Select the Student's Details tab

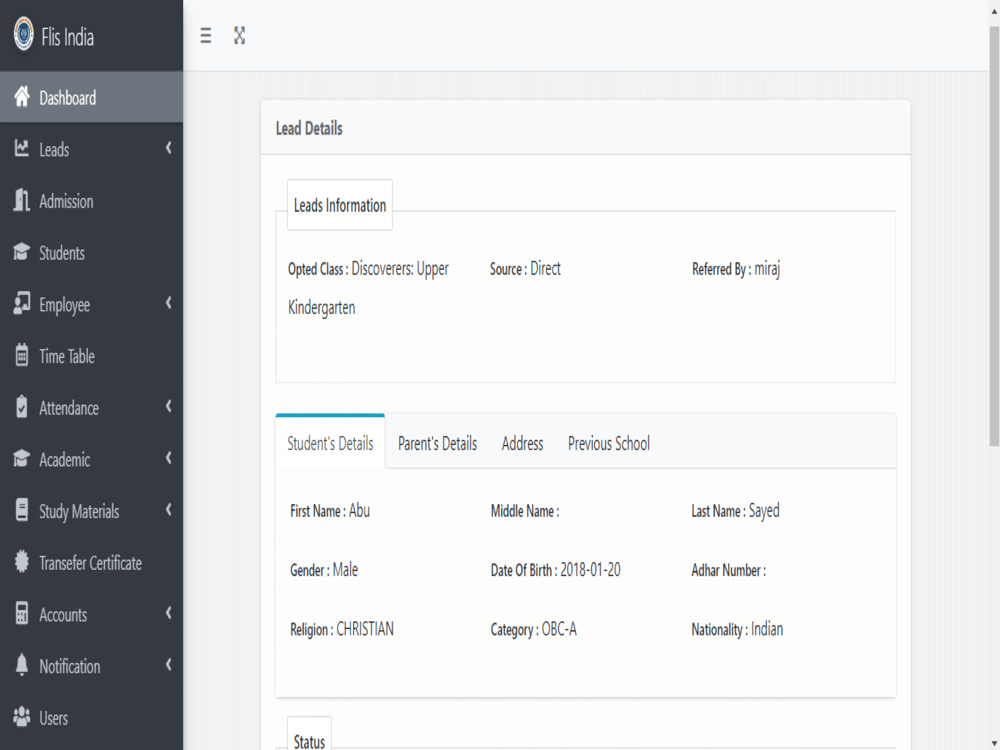(x=330, y=443)
